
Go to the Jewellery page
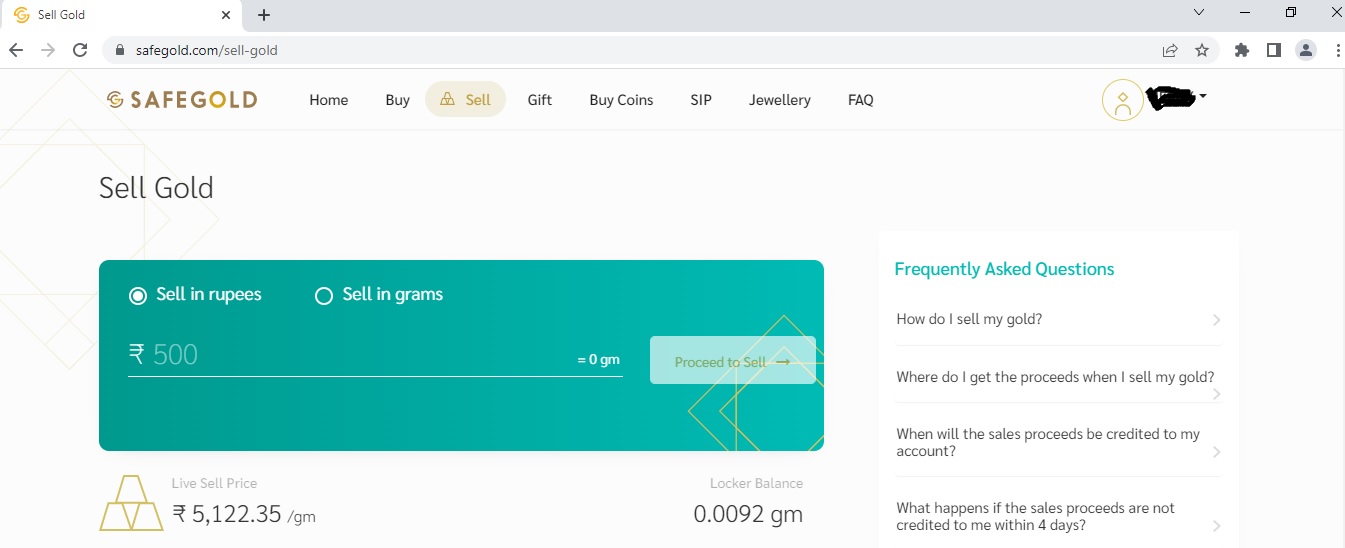click(779, 100)
